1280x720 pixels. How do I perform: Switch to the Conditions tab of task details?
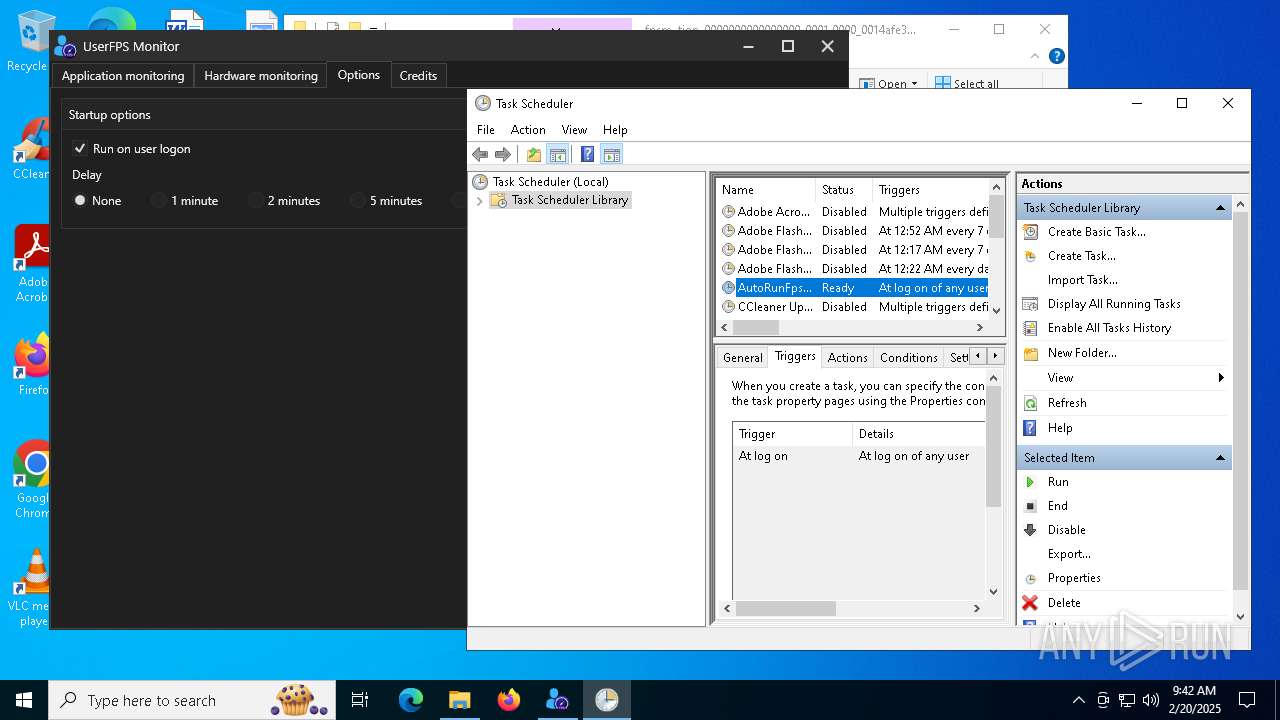tap(909, 358)
